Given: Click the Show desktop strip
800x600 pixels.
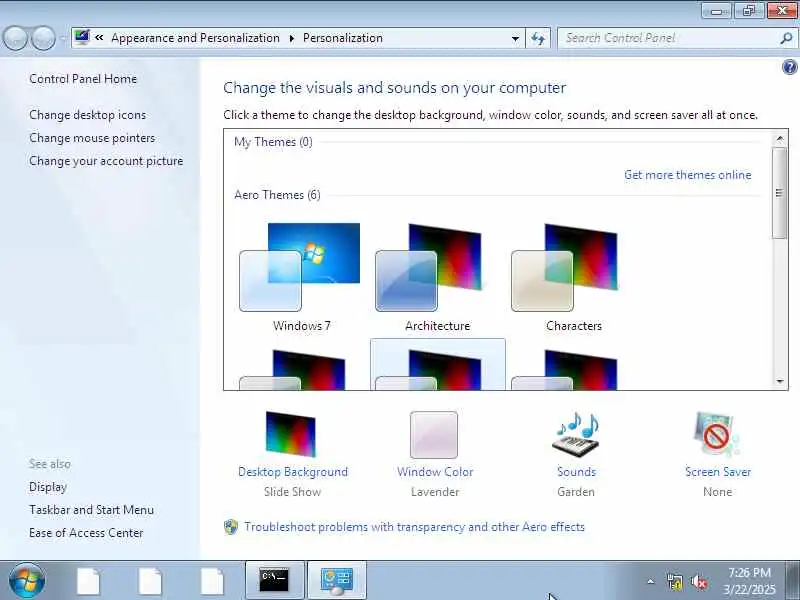Looking at the screenshot, I should [792, 580].
